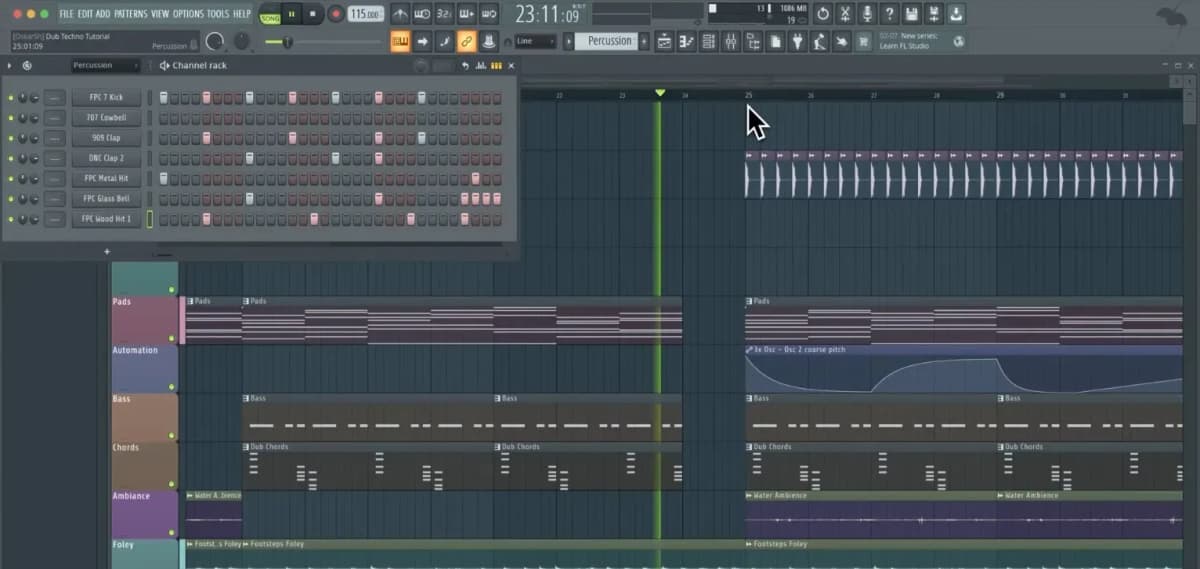Toggle the orange link multi-controller icon
Image resolution: width=1200 pixels, height=569 pixels.
pyautogui.click(x=466, y=41)
